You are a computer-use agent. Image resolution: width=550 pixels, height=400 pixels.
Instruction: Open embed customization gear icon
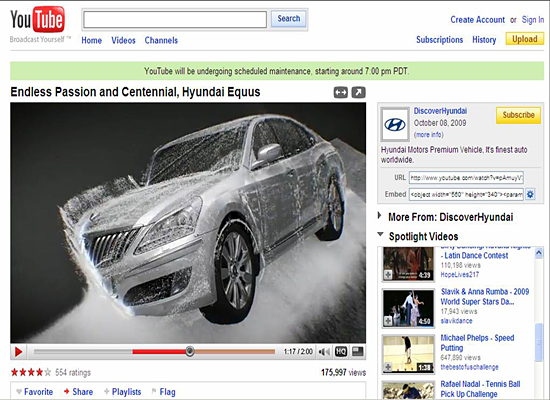point(530,194)
